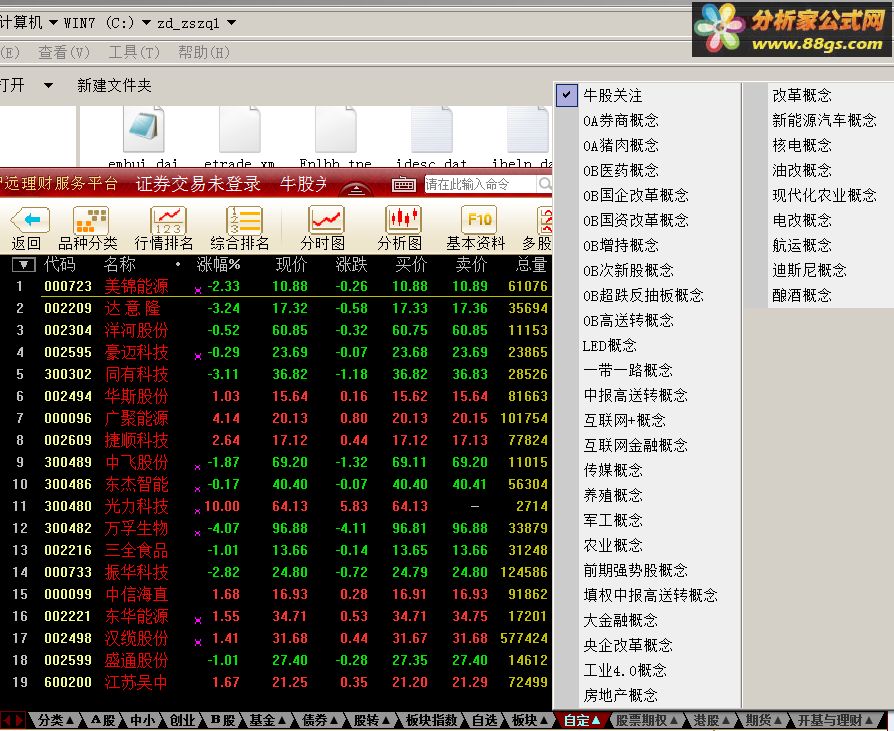Click etrade.xm file icon in Explorer
The width and height of the screenshot is (894, 731).
click(x=239, y=129)
